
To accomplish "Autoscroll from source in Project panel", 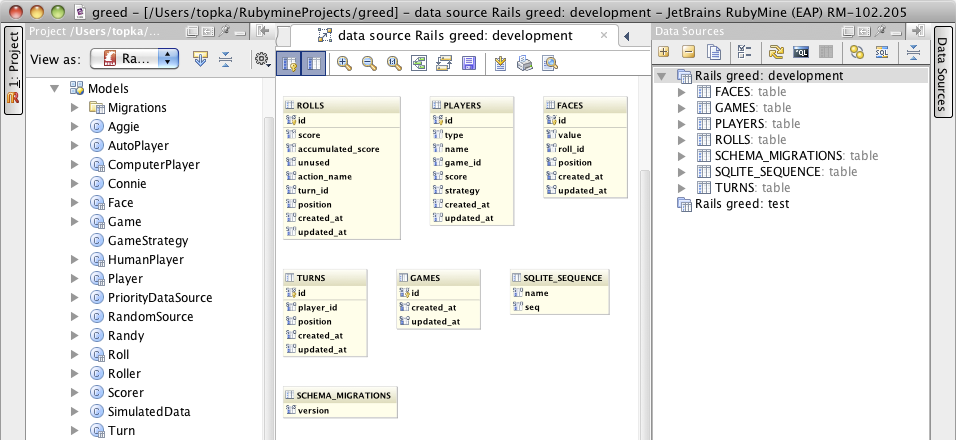I will (x=201, y=59).
